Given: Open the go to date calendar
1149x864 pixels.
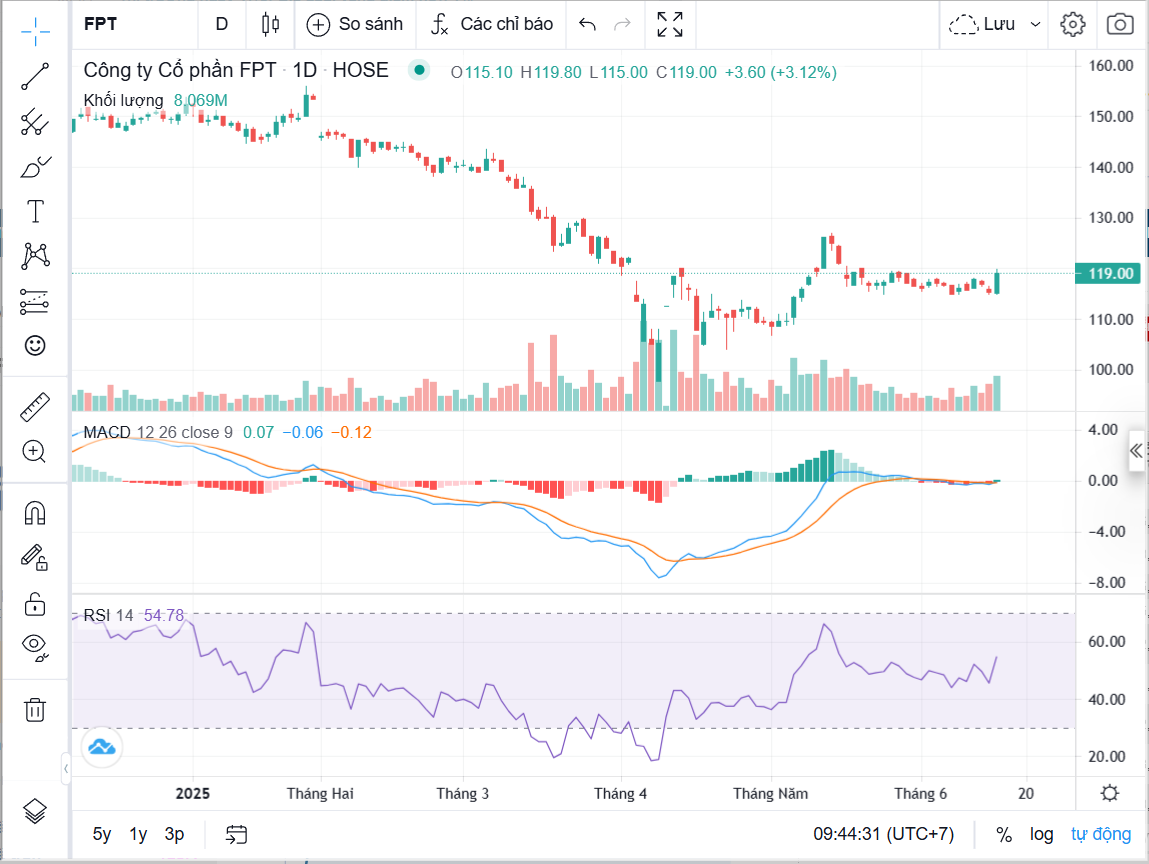Looking at the screenshot, I should pos(236,834).
